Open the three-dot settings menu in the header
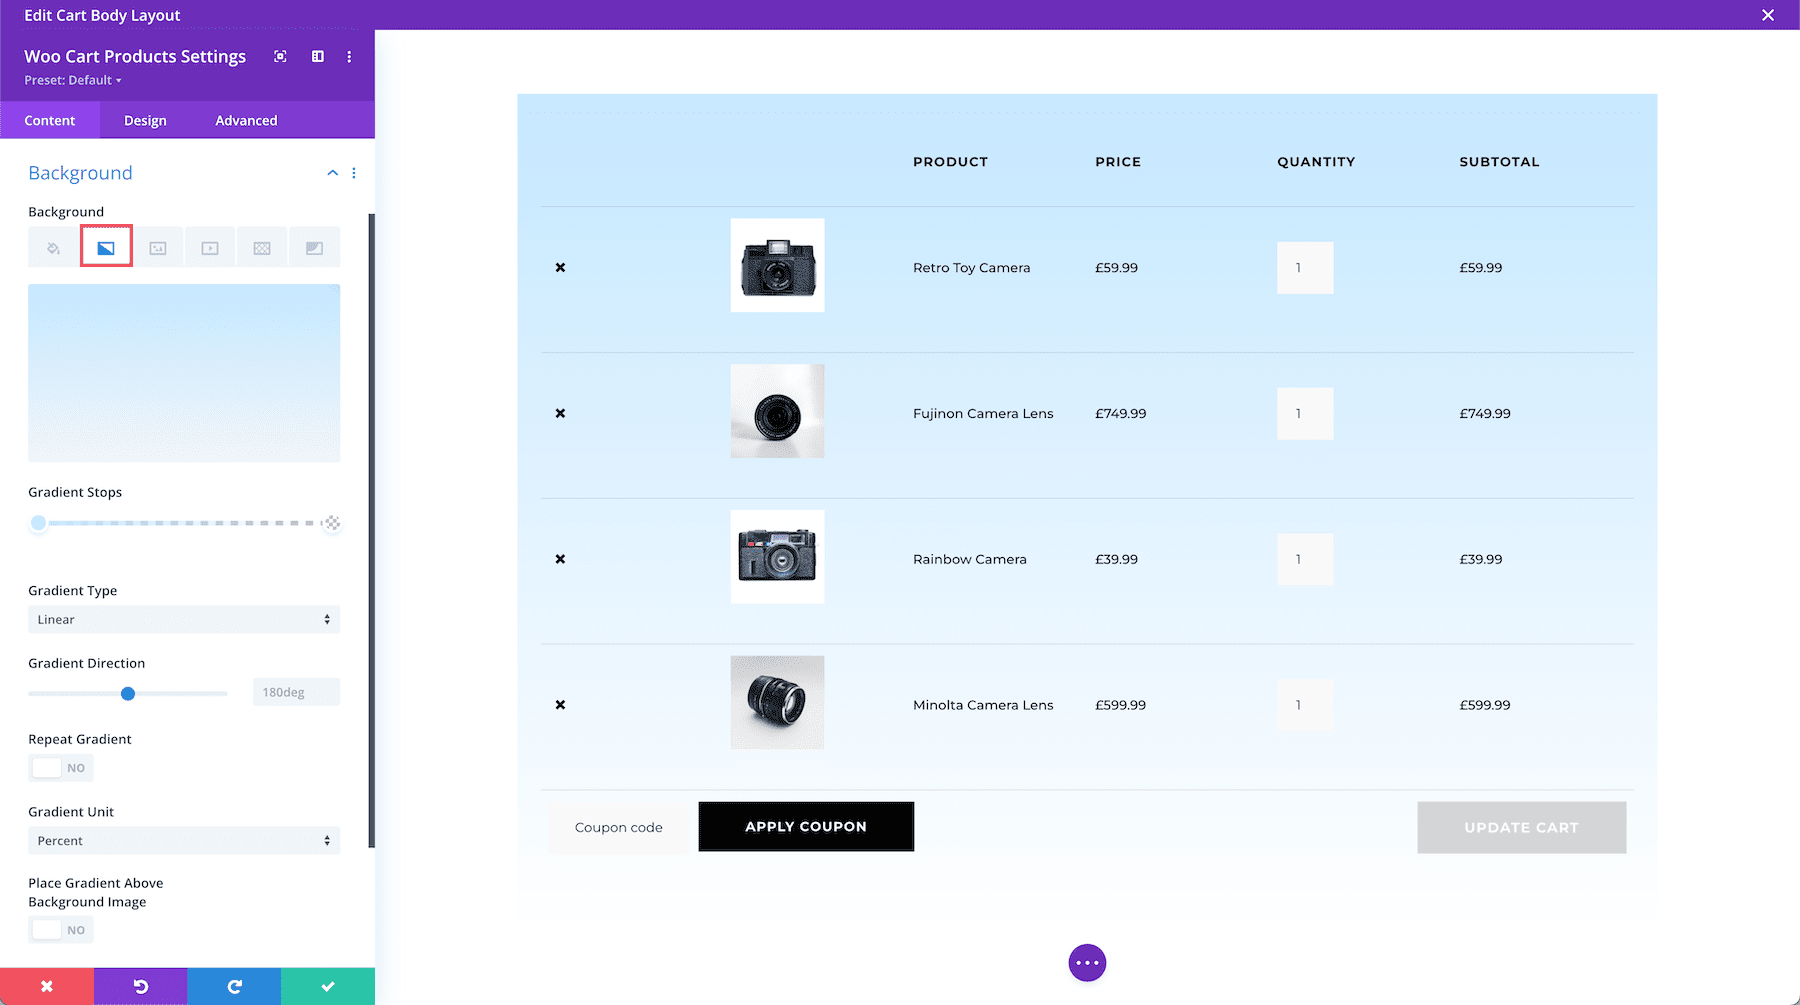 coord(349,57)
